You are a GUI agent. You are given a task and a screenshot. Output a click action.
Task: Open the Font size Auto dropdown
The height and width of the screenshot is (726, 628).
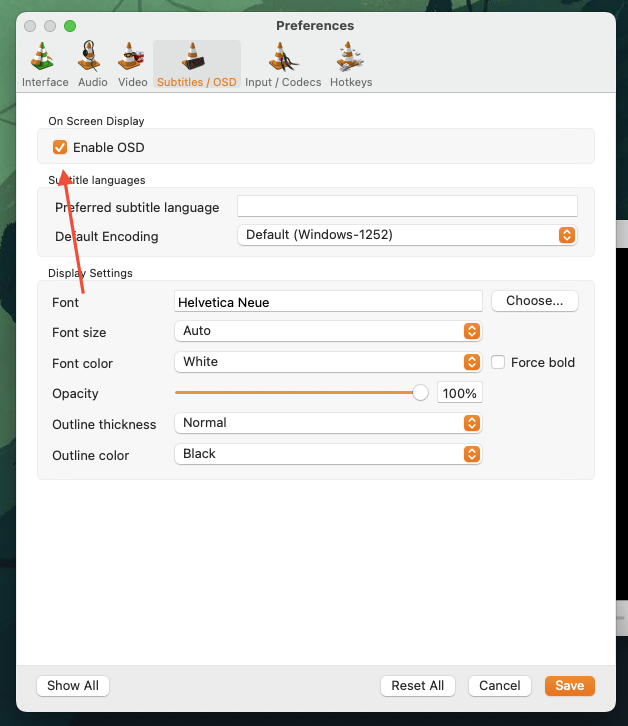click(x=328, y=331)
